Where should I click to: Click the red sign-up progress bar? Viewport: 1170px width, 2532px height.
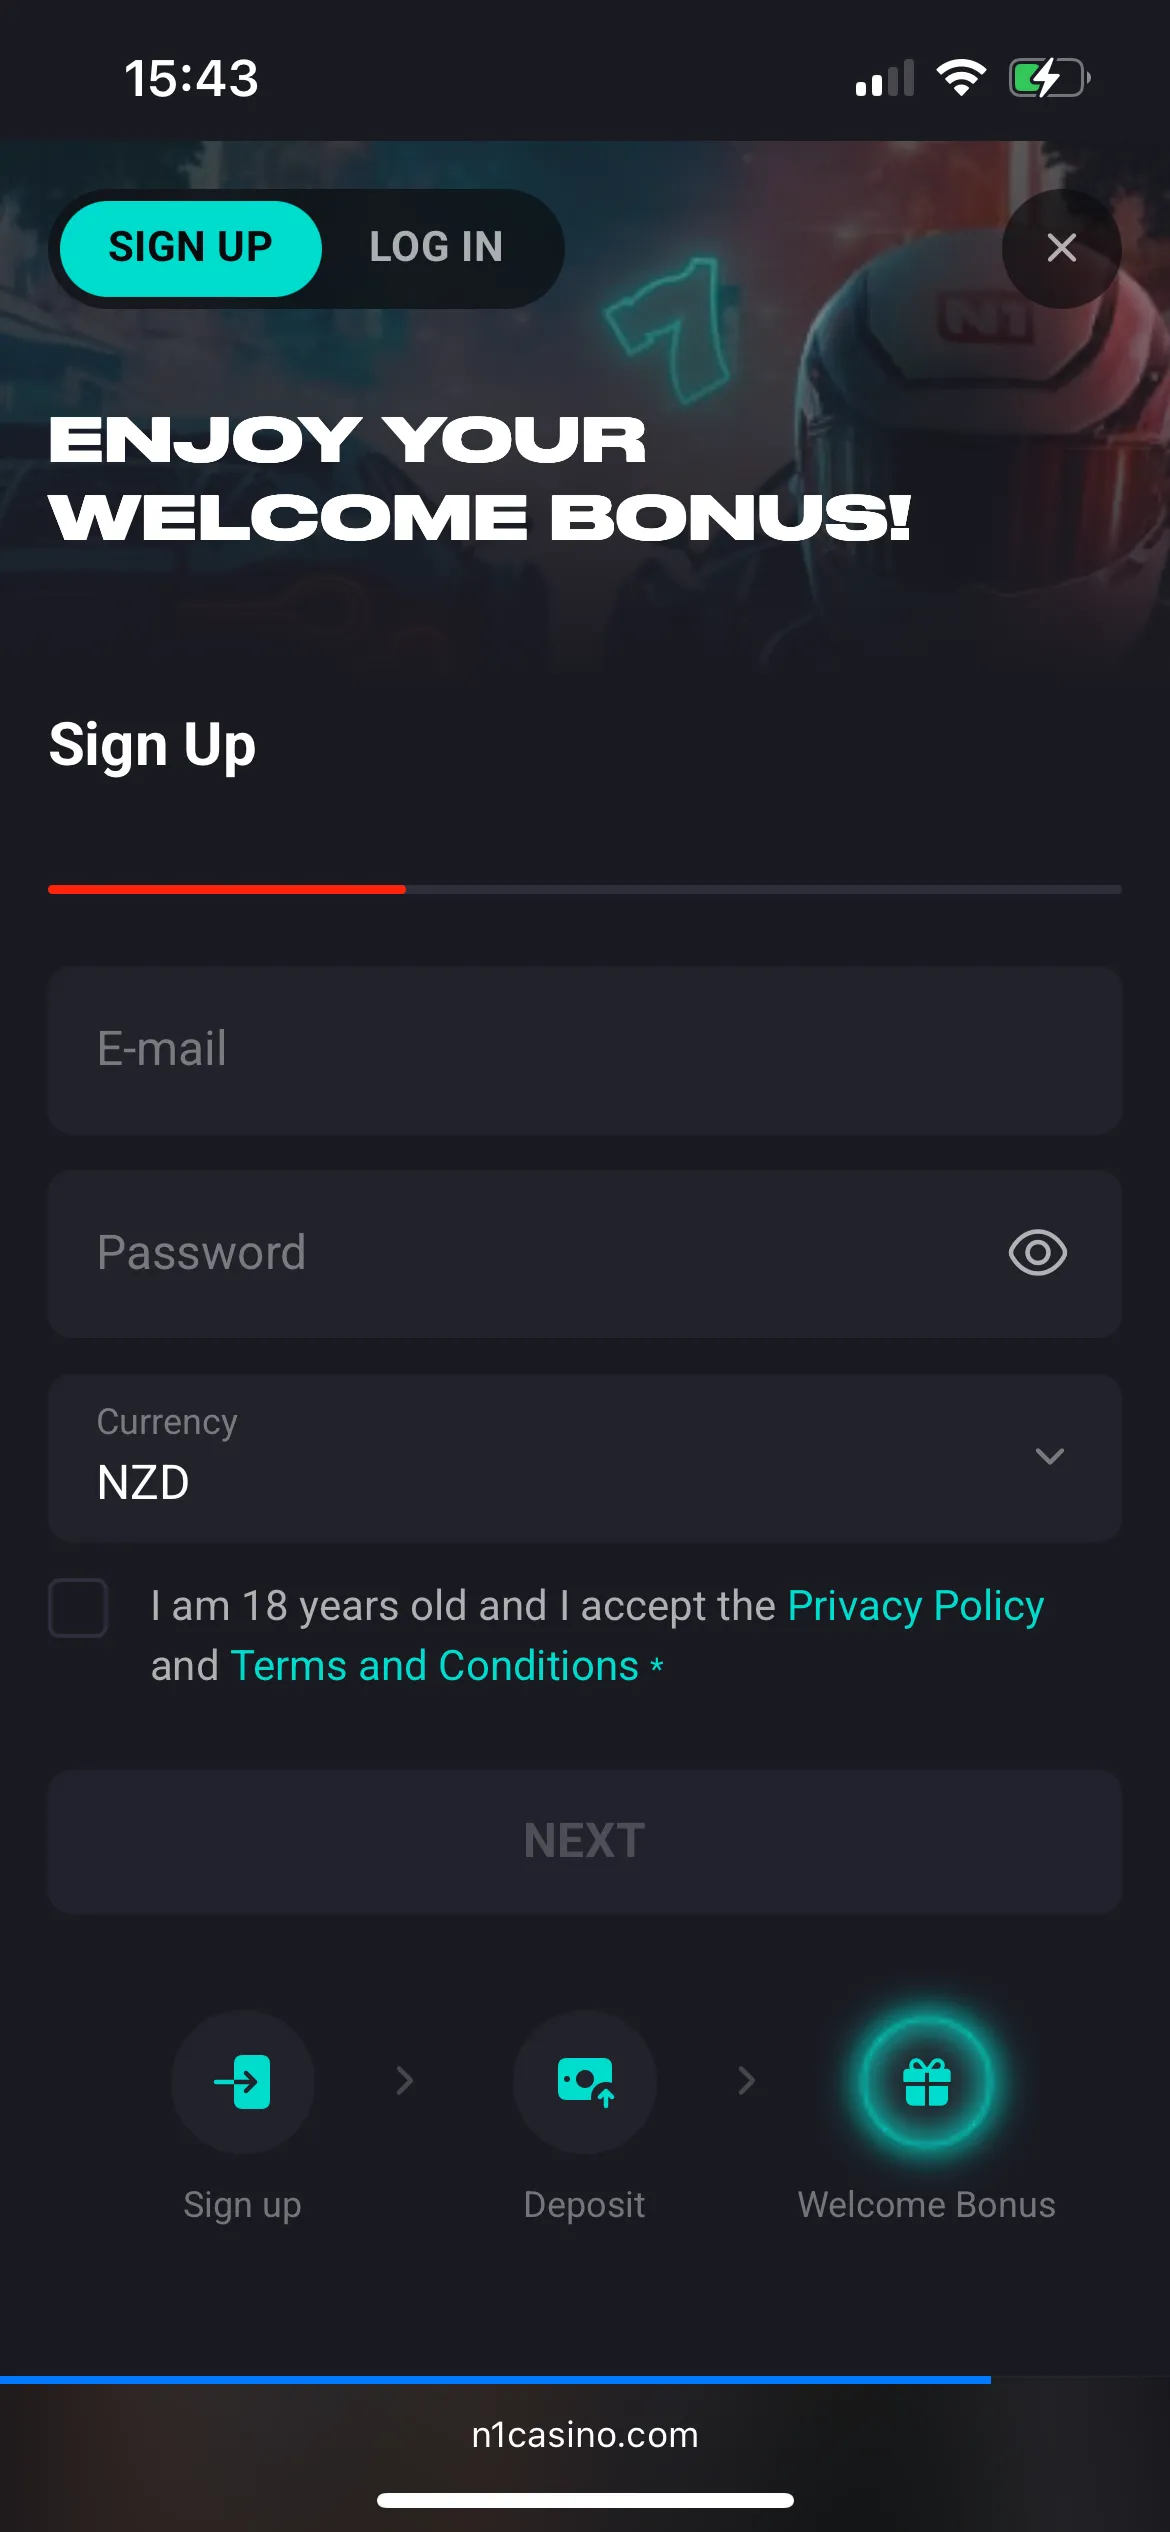[227, 889]
